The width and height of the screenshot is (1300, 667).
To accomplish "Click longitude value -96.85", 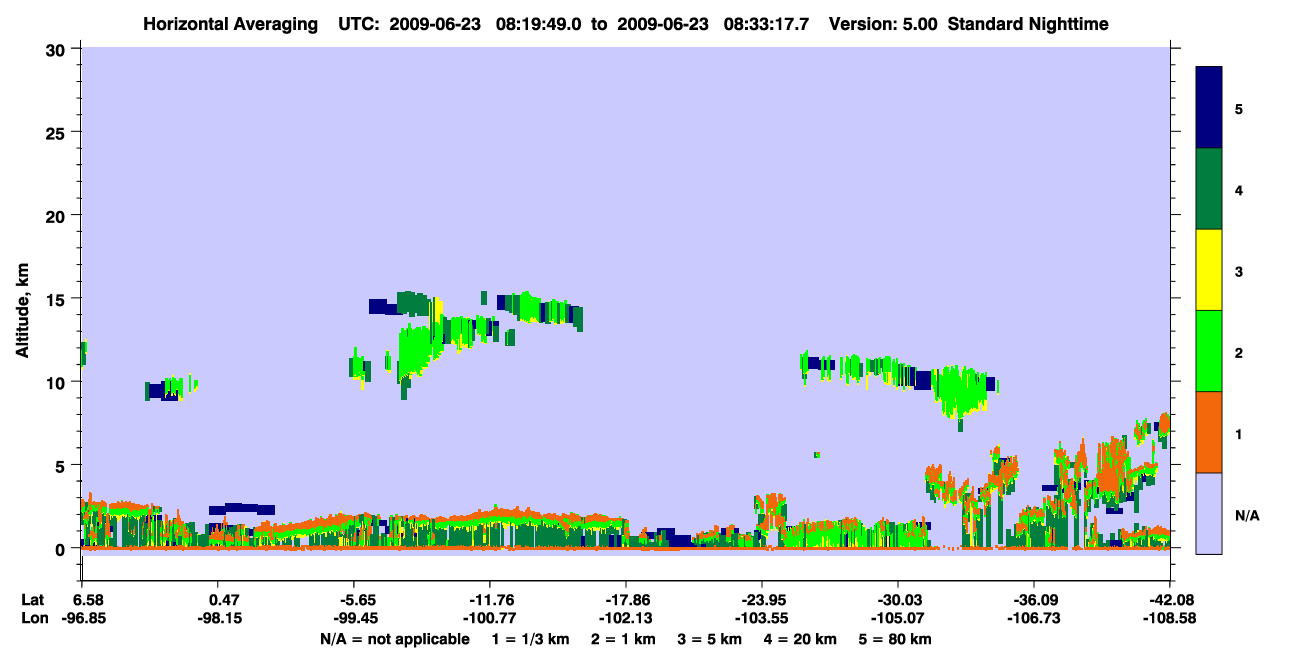I will point(85,618).
